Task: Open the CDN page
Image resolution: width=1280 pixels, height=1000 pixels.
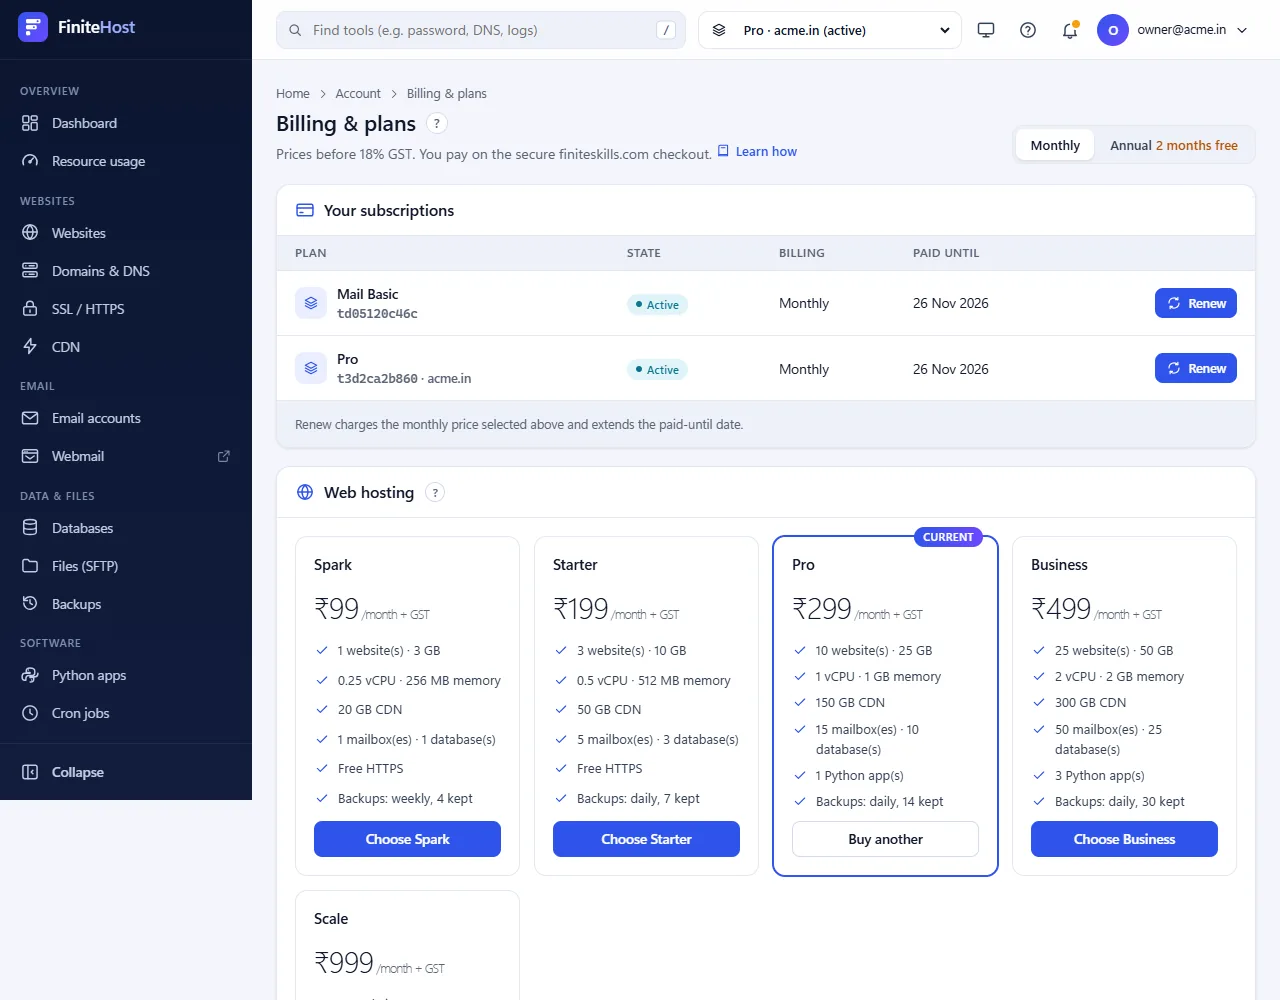Action: 126,347
